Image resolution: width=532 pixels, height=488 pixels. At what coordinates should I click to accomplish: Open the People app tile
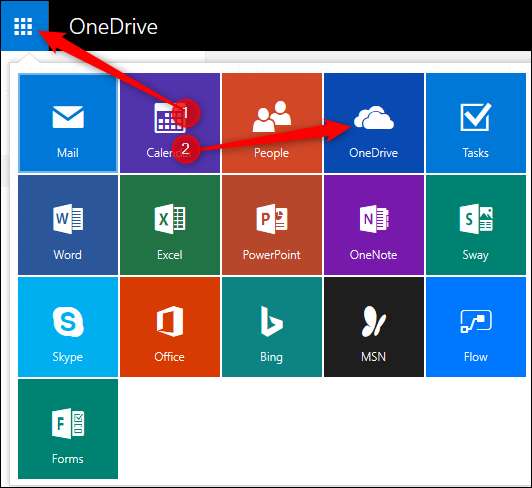272,123
